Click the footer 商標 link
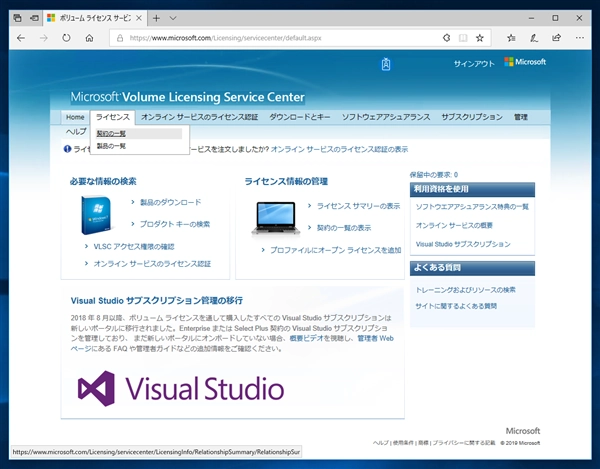Screen dimensions: 600x469 (x=423, y=443)
